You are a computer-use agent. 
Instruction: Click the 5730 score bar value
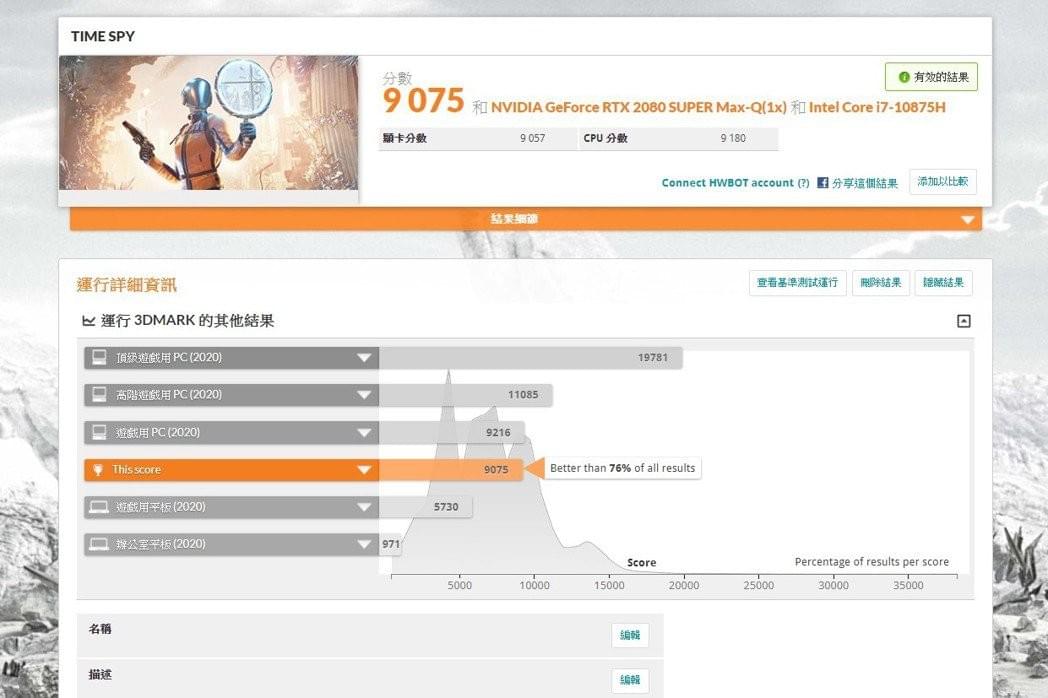[x=446, y=507]
